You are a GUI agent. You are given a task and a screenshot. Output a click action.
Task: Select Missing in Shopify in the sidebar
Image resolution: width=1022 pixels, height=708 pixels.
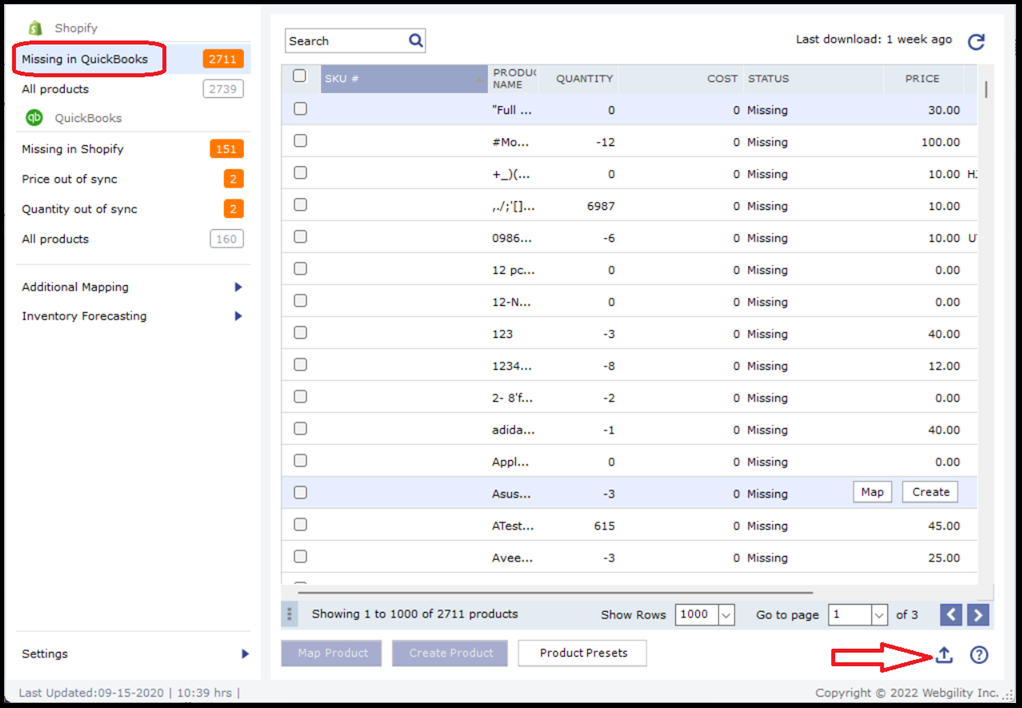pyautogui.click(x=73, y=149)
